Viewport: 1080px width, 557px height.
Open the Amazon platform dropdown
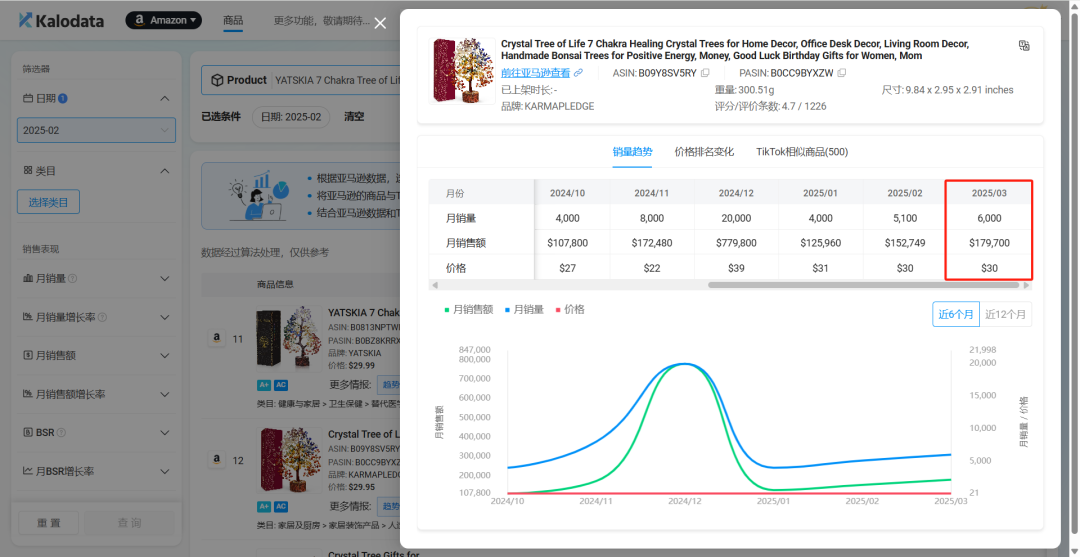click(x=163, y=20)
